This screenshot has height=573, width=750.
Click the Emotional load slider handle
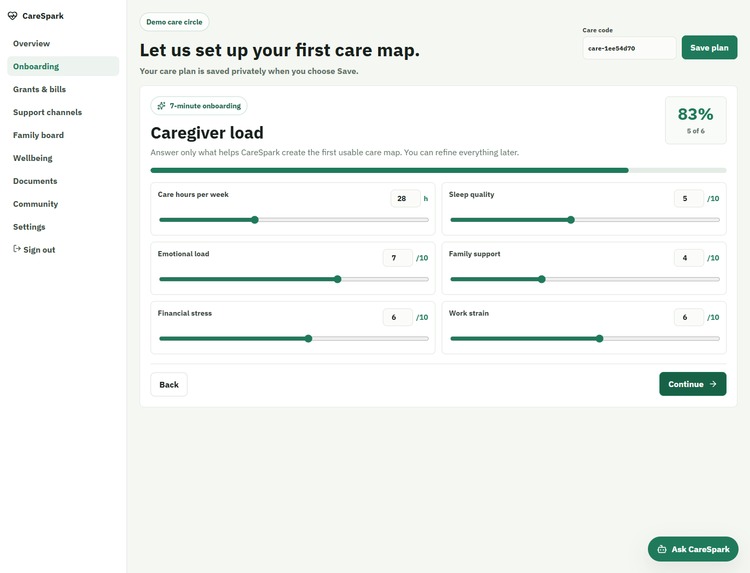(x=338, y=279)
